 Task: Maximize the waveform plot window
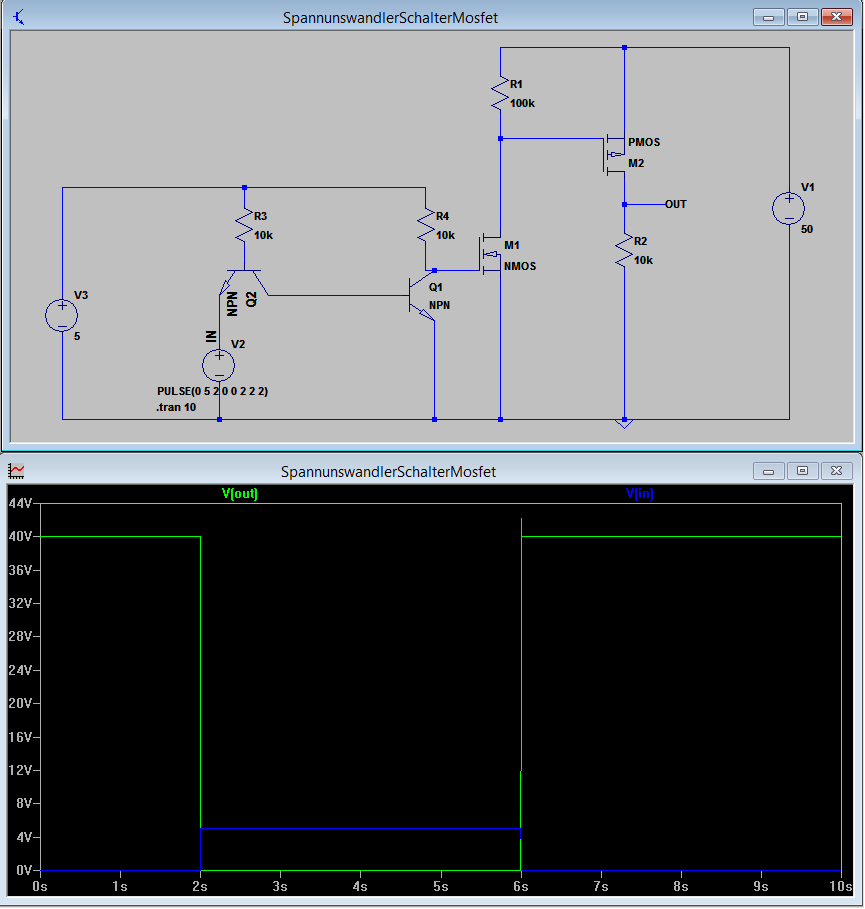tap(802, 471)
